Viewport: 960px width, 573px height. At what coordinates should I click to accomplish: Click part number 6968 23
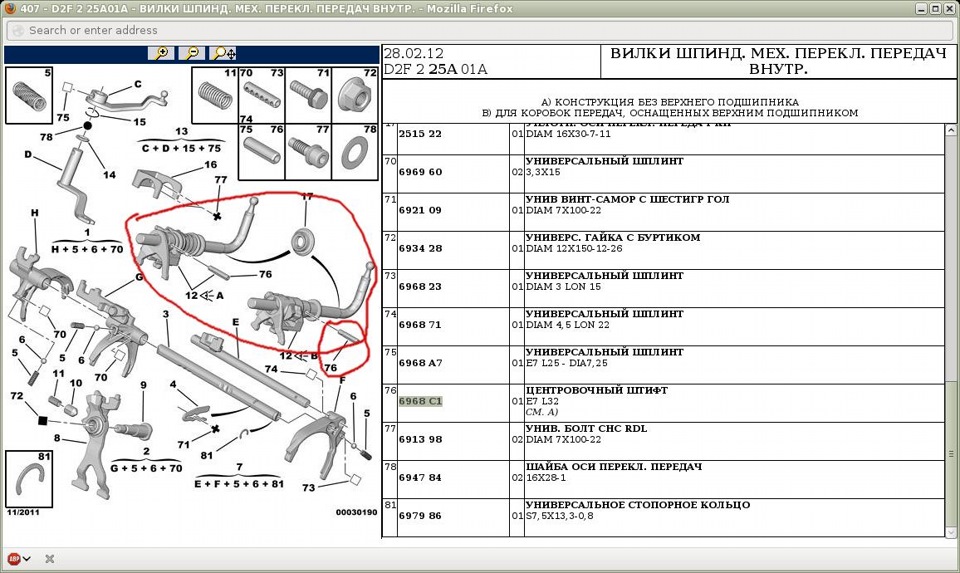[420, 286]
